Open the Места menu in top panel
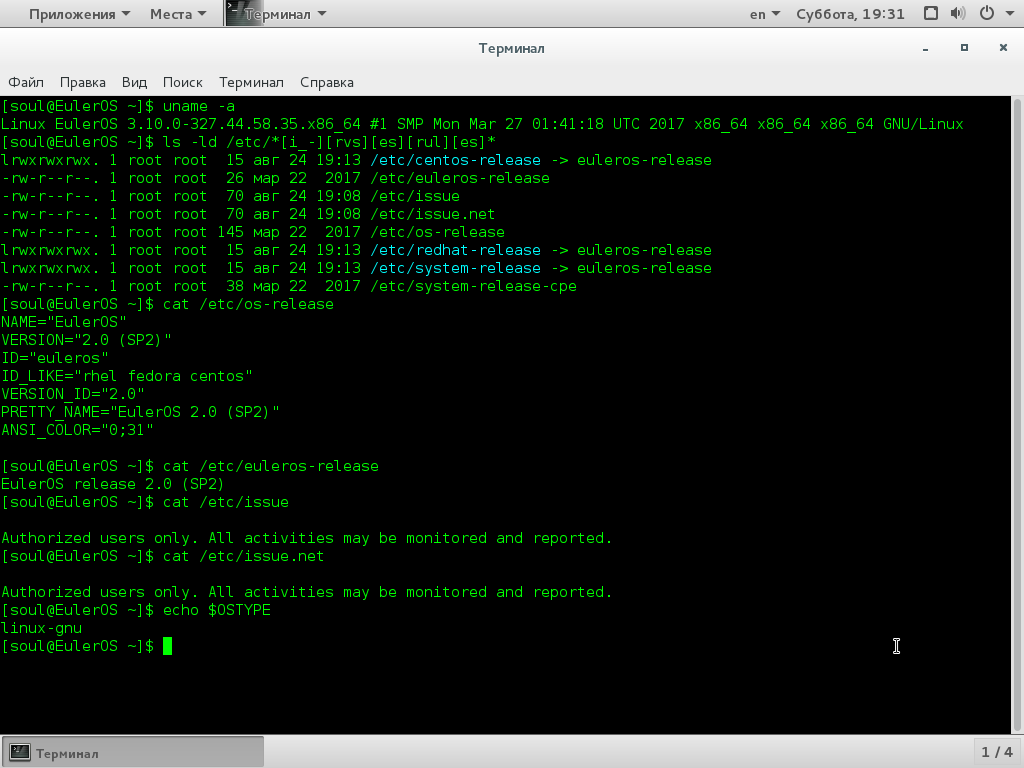Viewport: 1024px width, 768px height. (178, 14)
